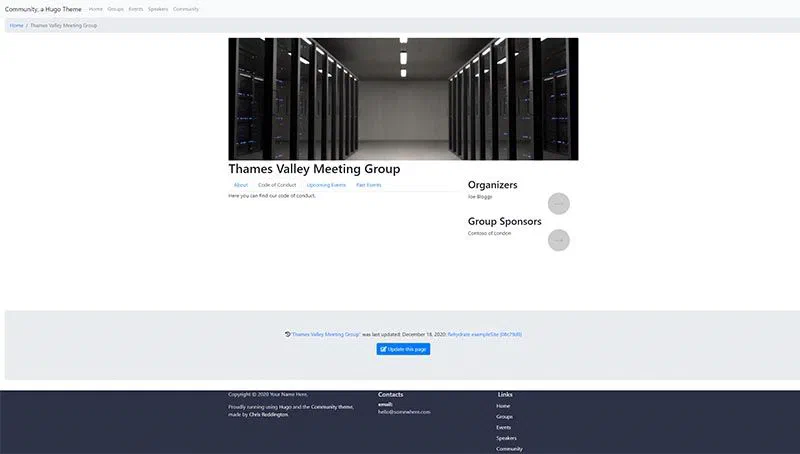Click the Links footer heading
The width and height of the screenshot is (800, 454).
click(505, 395)
